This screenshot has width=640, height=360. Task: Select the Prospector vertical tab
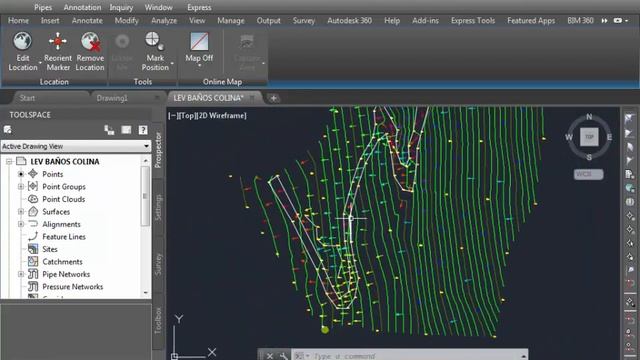pos(158,150)
